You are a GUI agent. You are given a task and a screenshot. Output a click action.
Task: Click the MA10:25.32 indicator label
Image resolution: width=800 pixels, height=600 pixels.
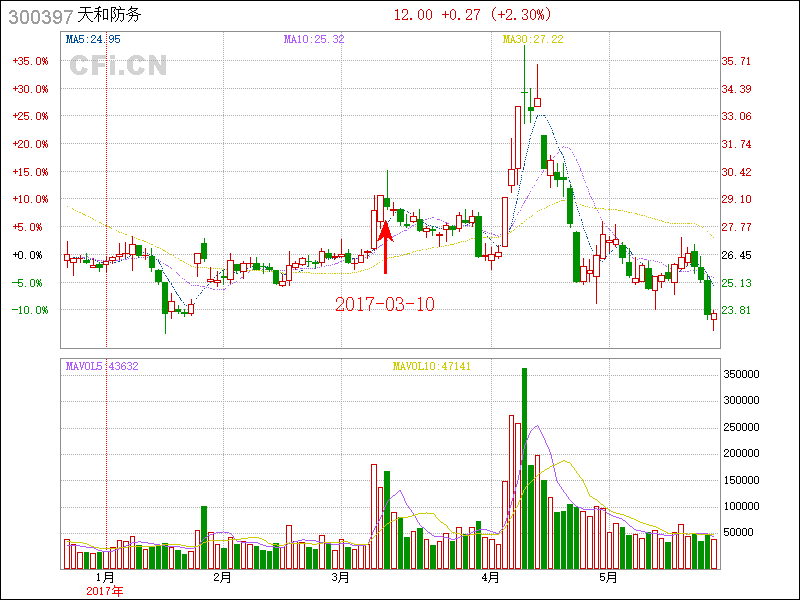[x=313, y=39]
